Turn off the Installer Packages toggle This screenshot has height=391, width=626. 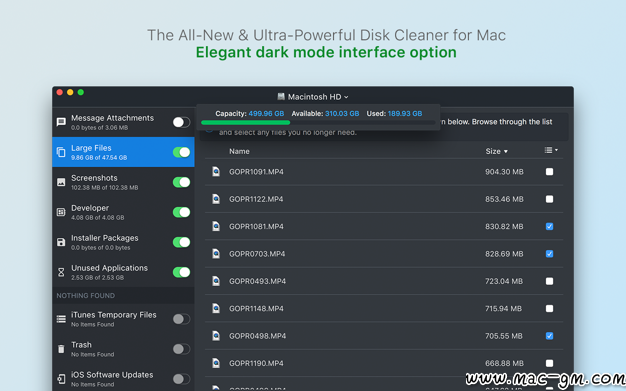[181, 242]
